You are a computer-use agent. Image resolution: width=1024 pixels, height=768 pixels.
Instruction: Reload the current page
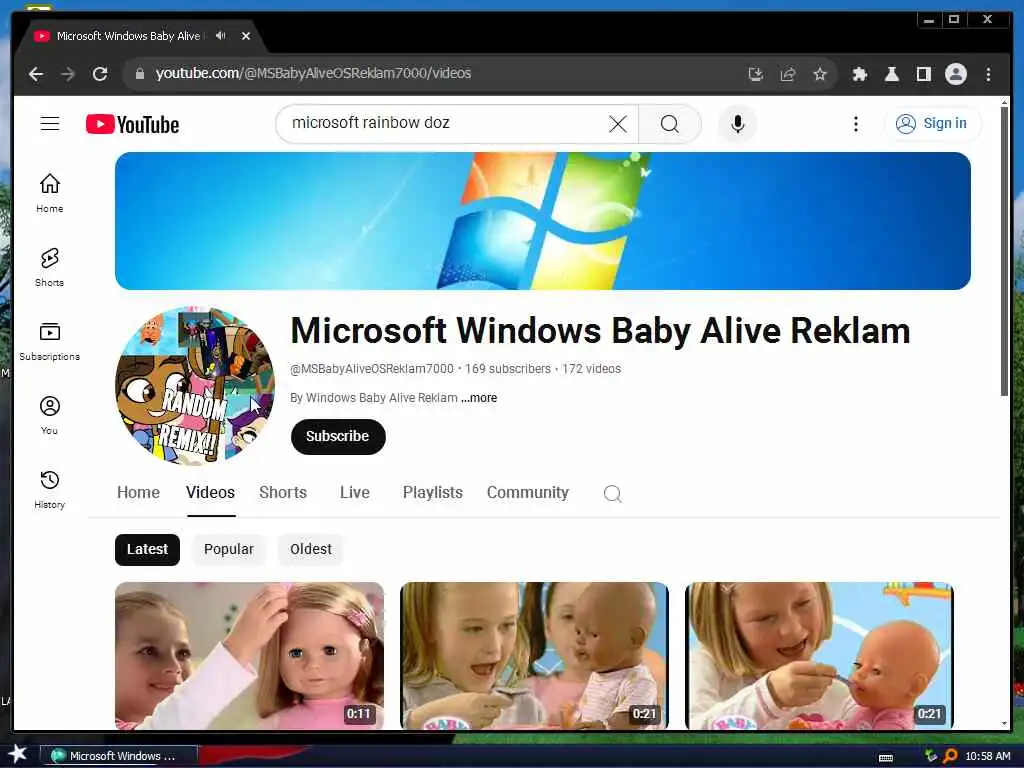click(100, 74)
